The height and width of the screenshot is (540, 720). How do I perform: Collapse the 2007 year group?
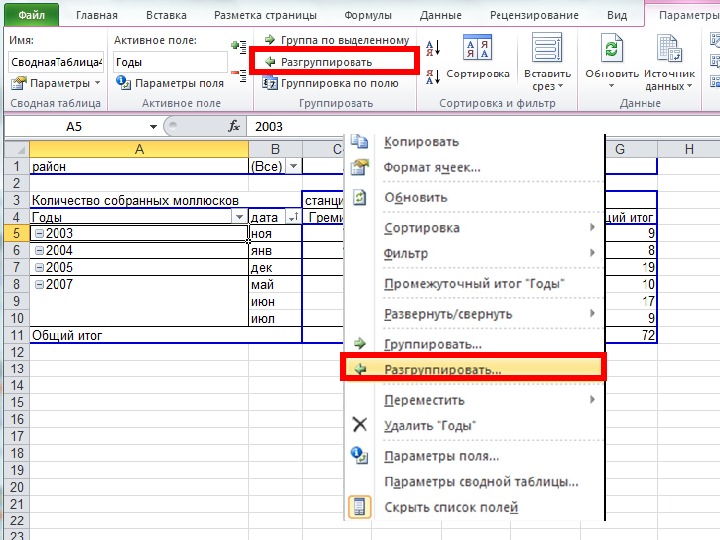pyautogui.click(x=37, y=285)
